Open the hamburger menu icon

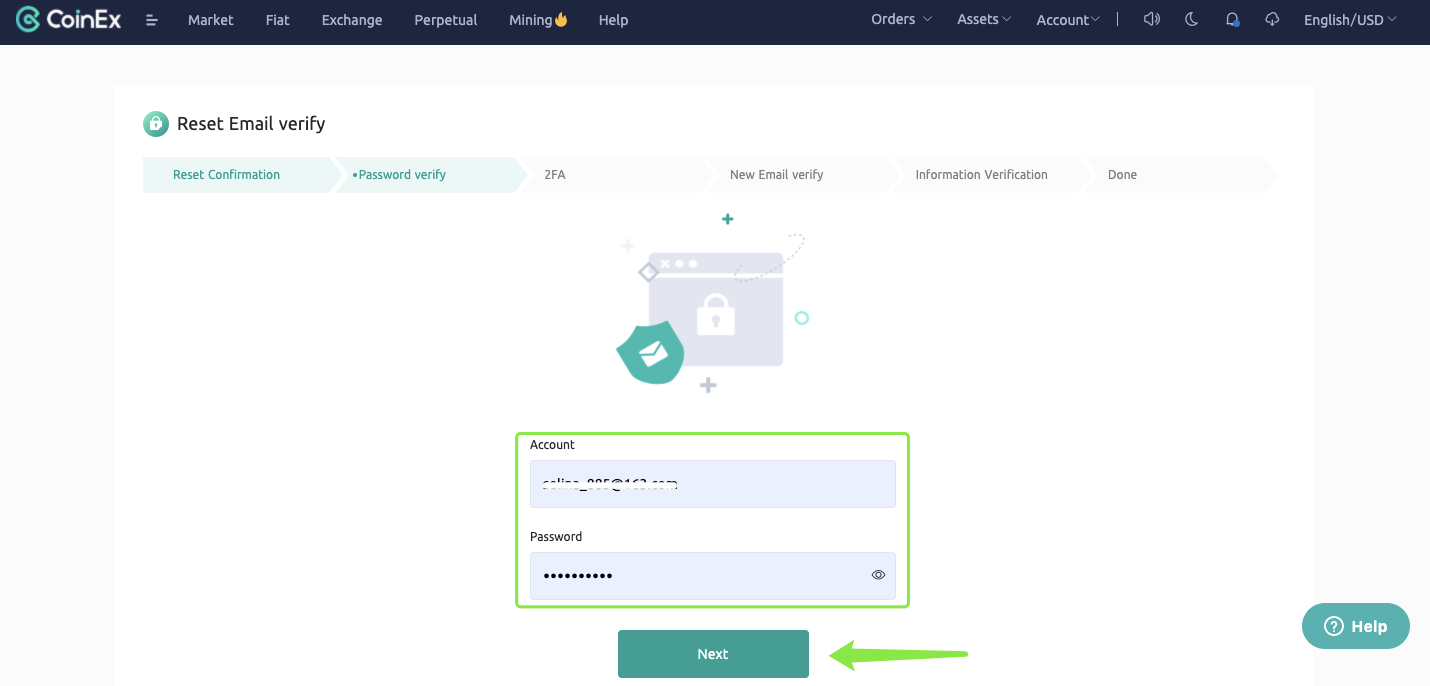[152, 20]
